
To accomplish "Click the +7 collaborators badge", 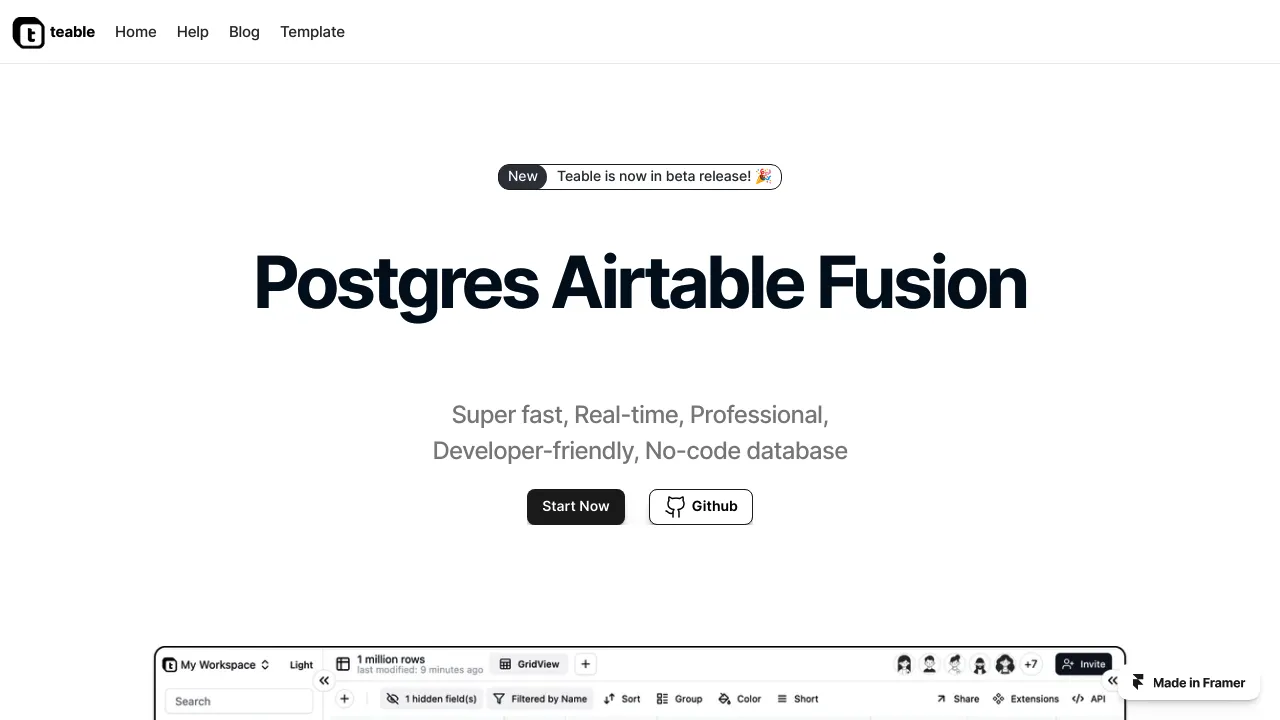I will [1031, 664].
